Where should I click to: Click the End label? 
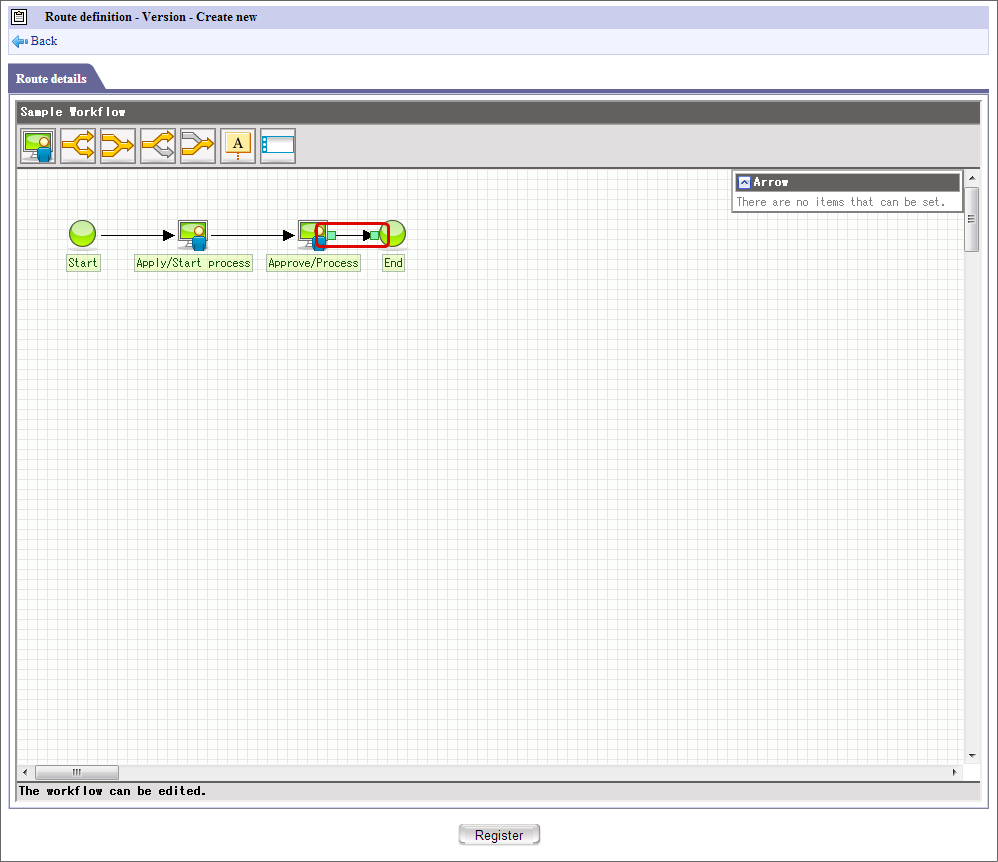[393, 263]
